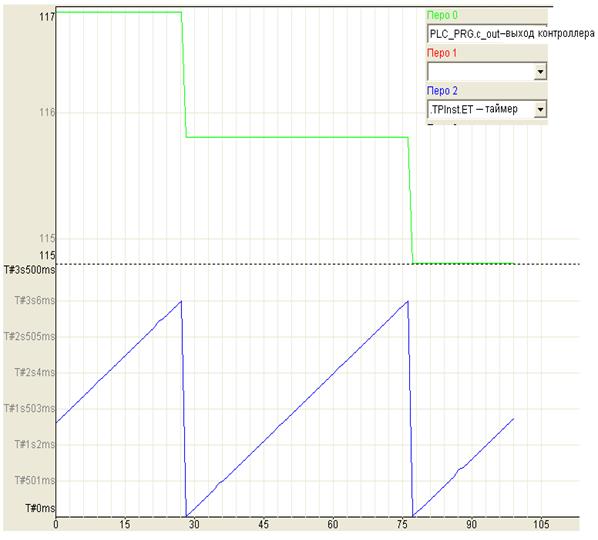
Task: Click the T#2s505ms axis label
Action: [x=30, y=336]
